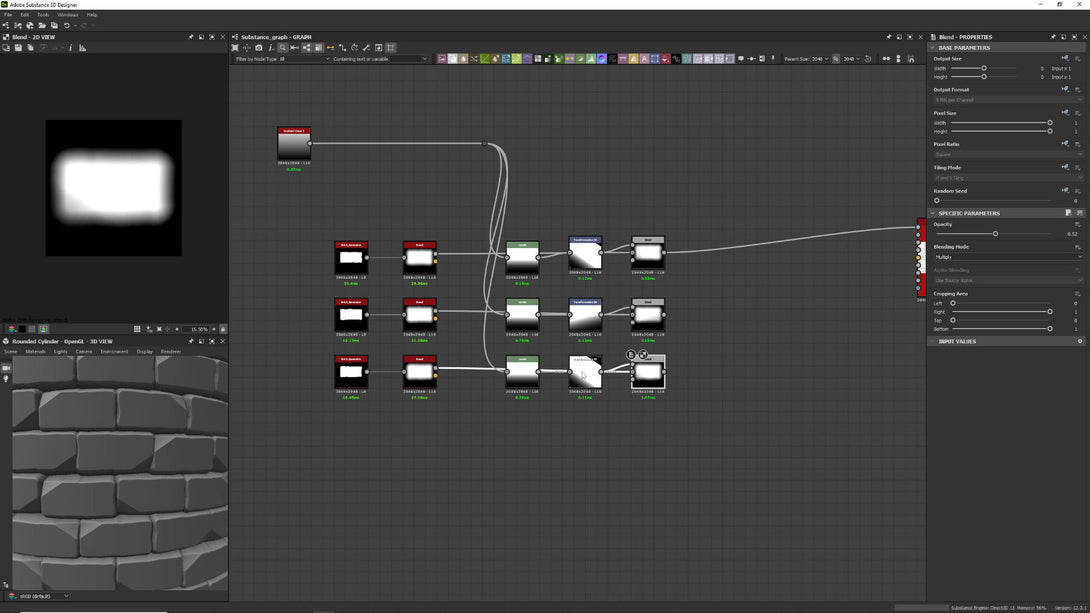This screenshot has width=1090, height=613.
Task: Click the Opacity value field 0.52
Action: point(1072,234)
